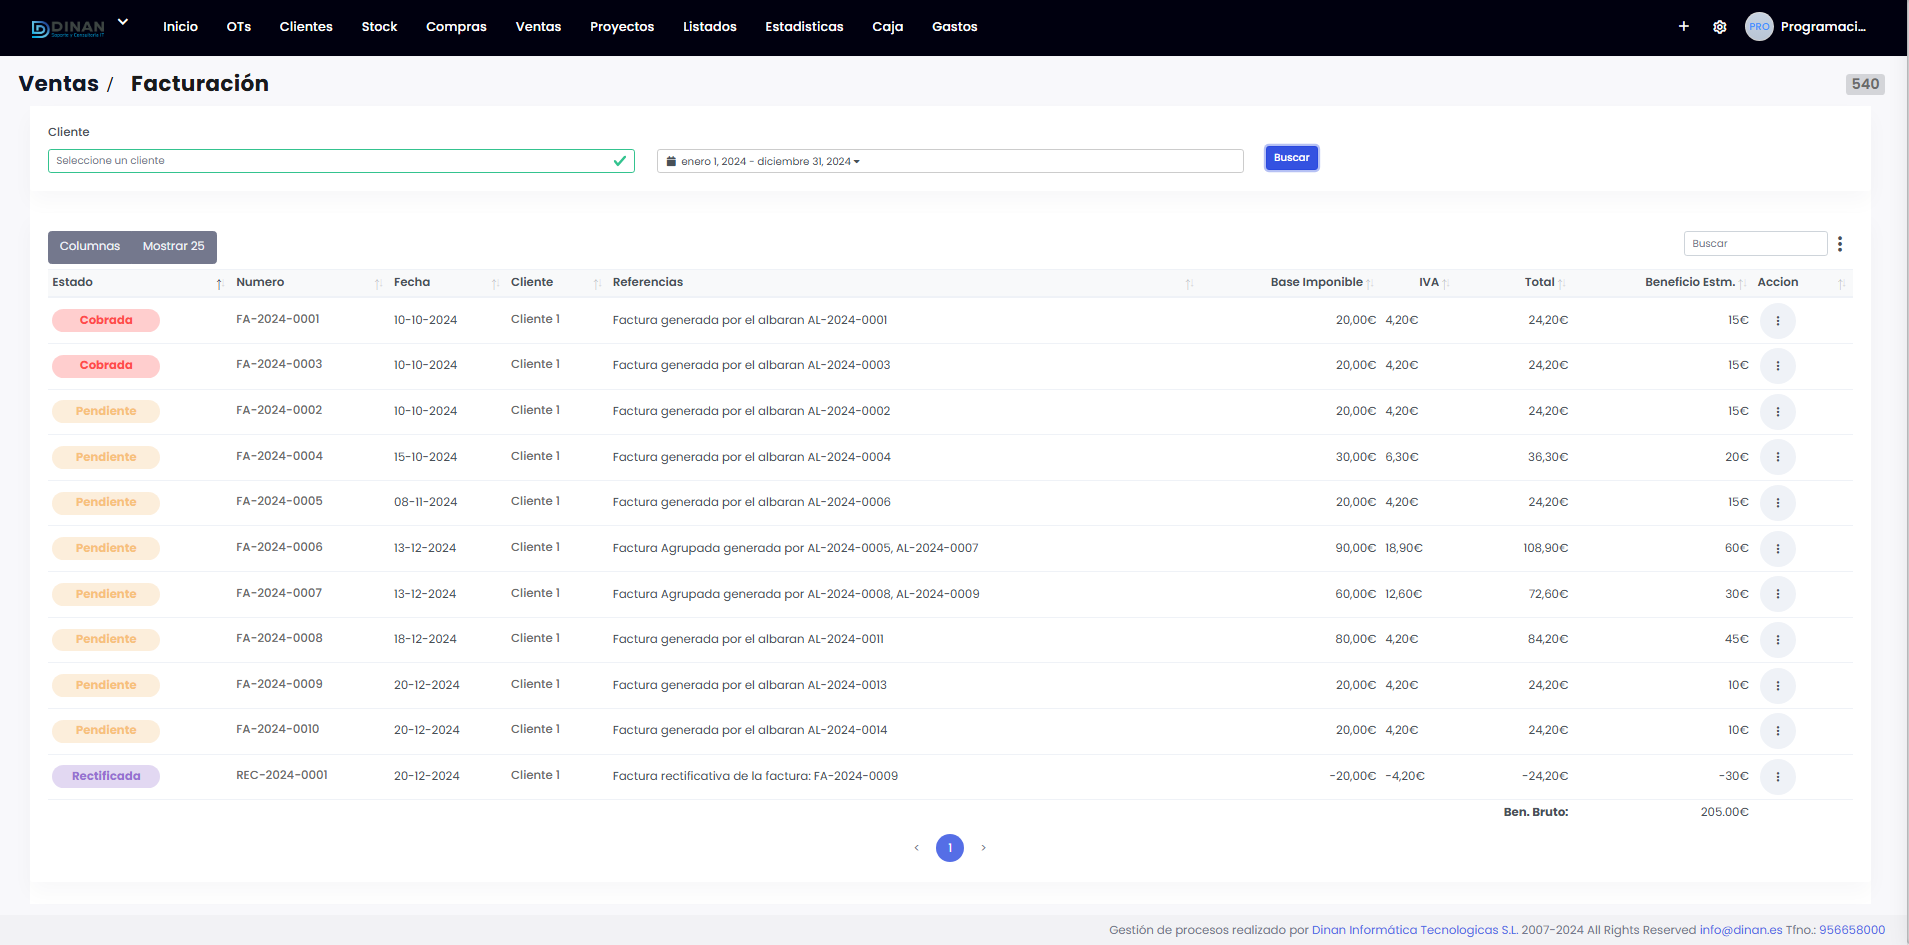Toggle sorting on the Fecha column
The width and height of the screenshot is (1909, 945).
tap(495, 284)
